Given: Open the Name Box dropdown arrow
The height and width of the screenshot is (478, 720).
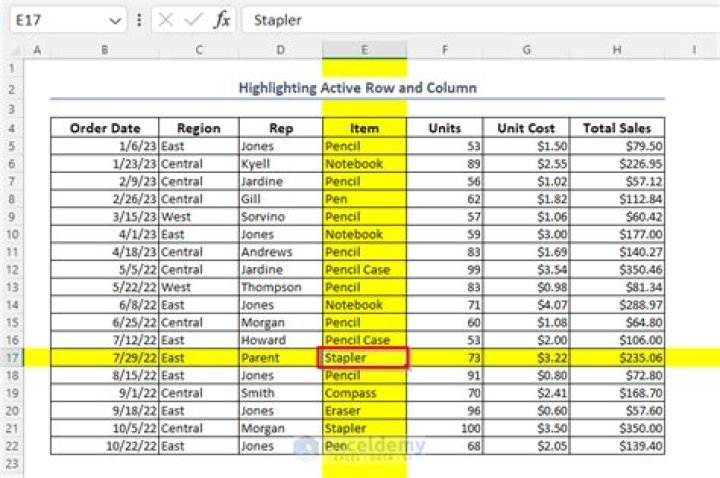Looking at the screenshot, I should pos(115,21).
